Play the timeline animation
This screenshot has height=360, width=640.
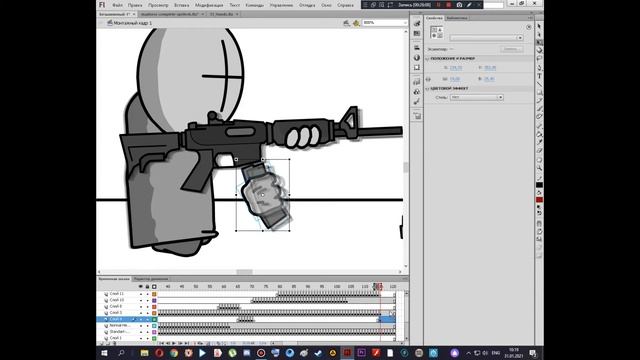174,343
